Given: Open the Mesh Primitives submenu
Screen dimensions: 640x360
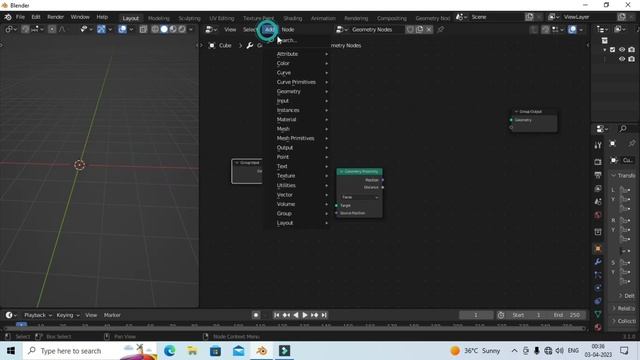Looking at the screenshot, I should [x=302, y=138].
